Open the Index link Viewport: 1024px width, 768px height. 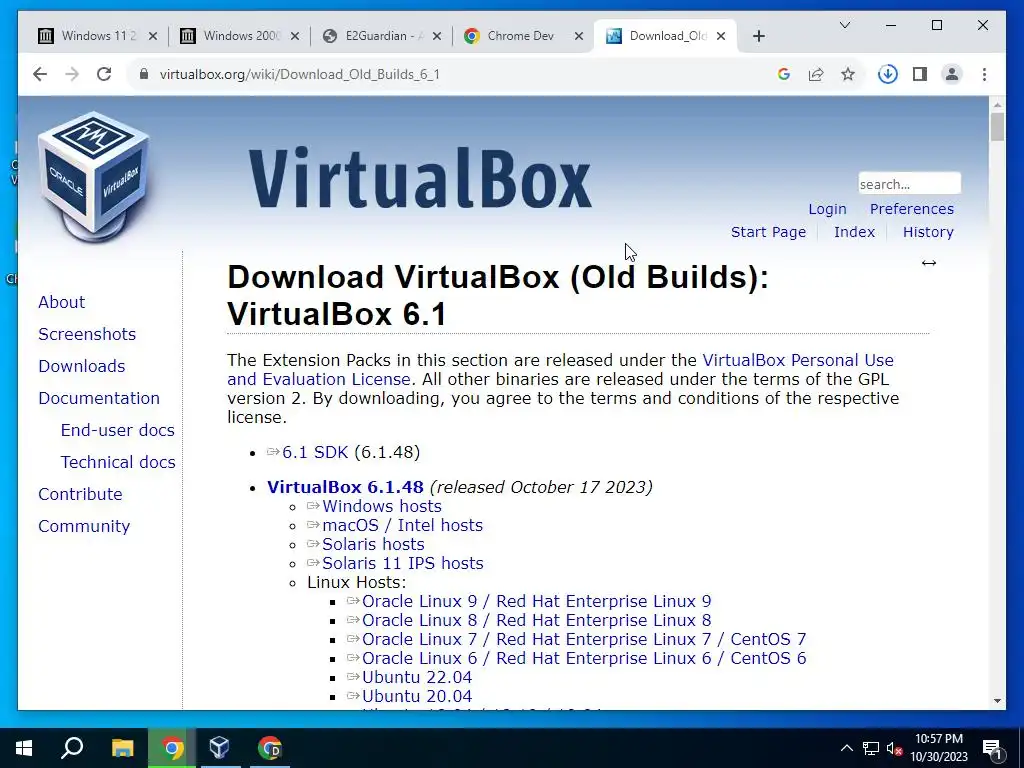point(854,232)
